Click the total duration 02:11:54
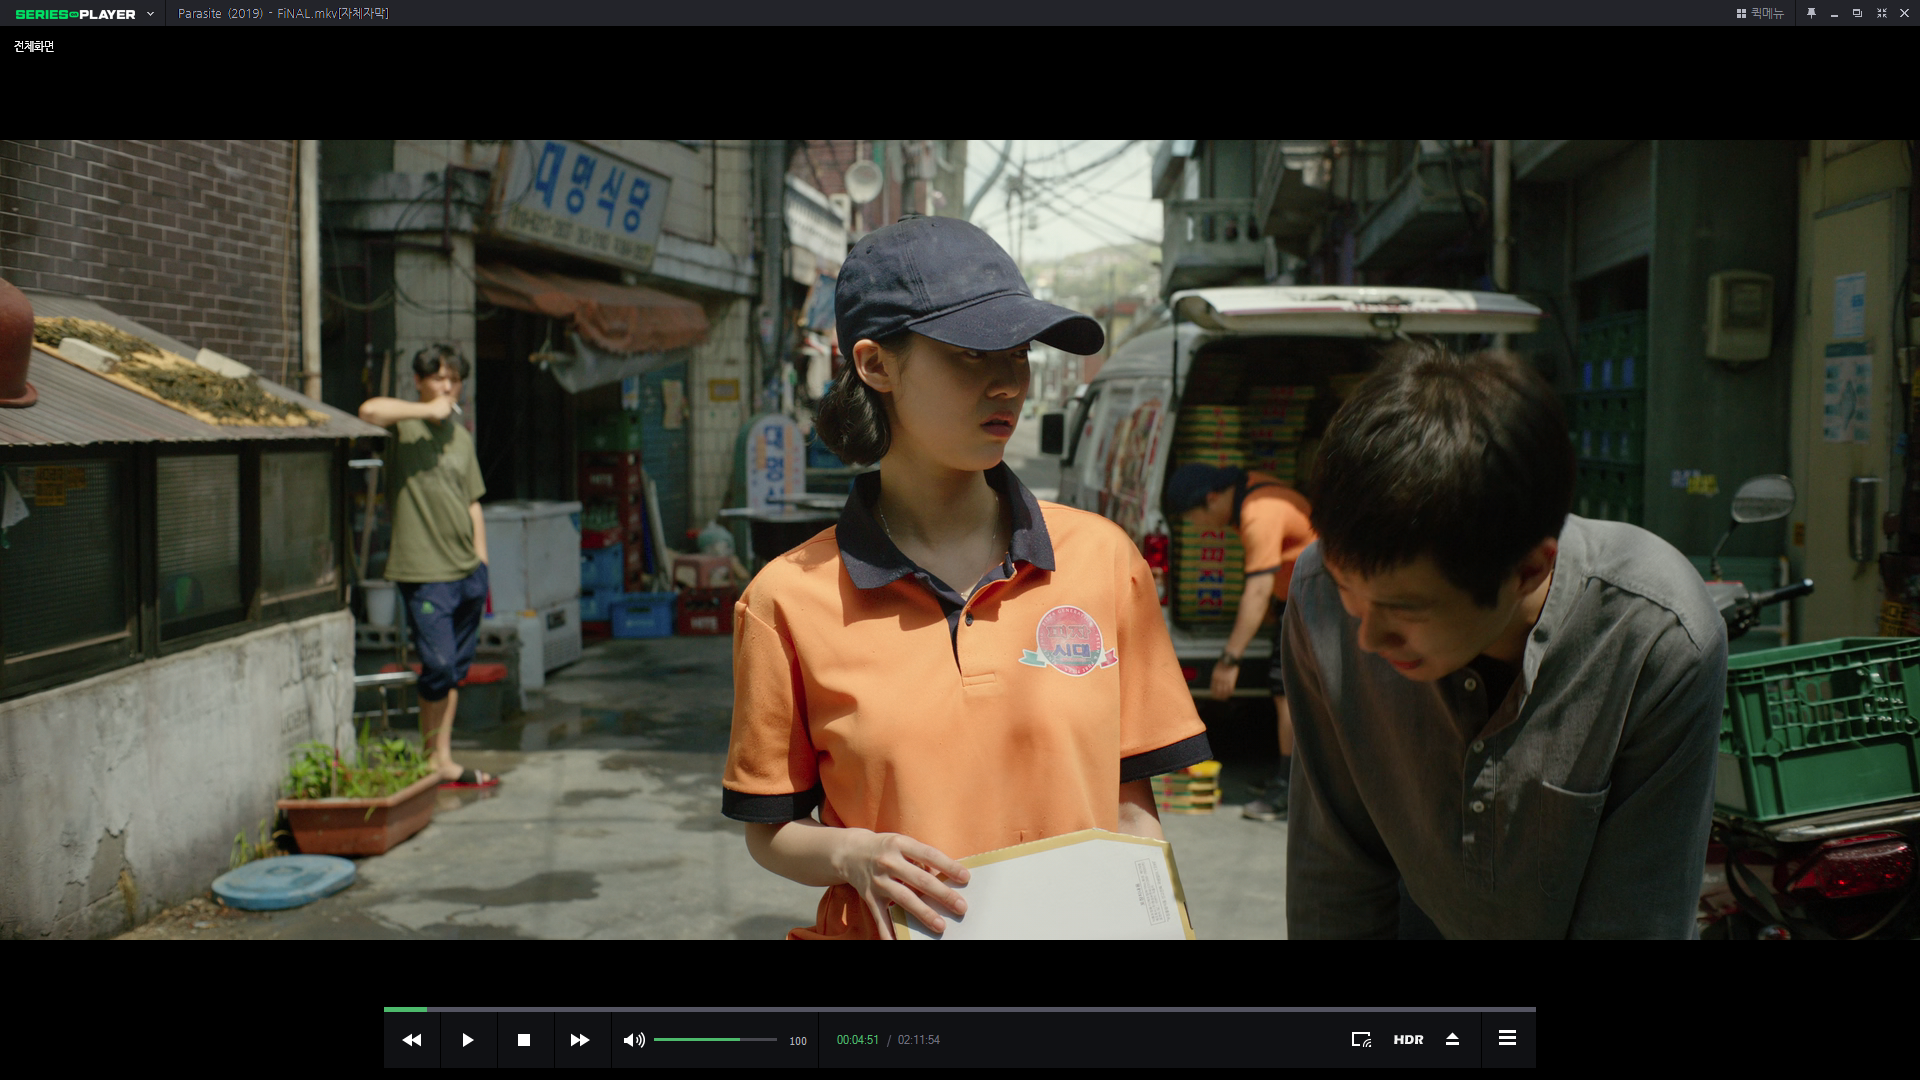The height and width of the screenshot is (1080, 1920). click(919, 1040)
